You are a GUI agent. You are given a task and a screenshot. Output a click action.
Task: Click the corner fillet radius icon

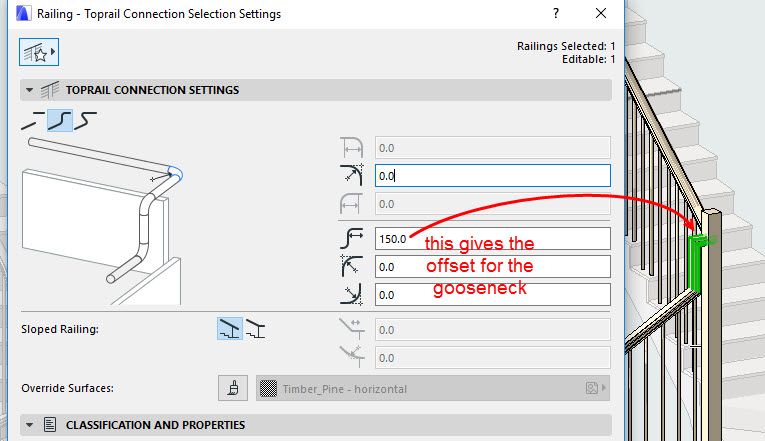tap(352, 176)
